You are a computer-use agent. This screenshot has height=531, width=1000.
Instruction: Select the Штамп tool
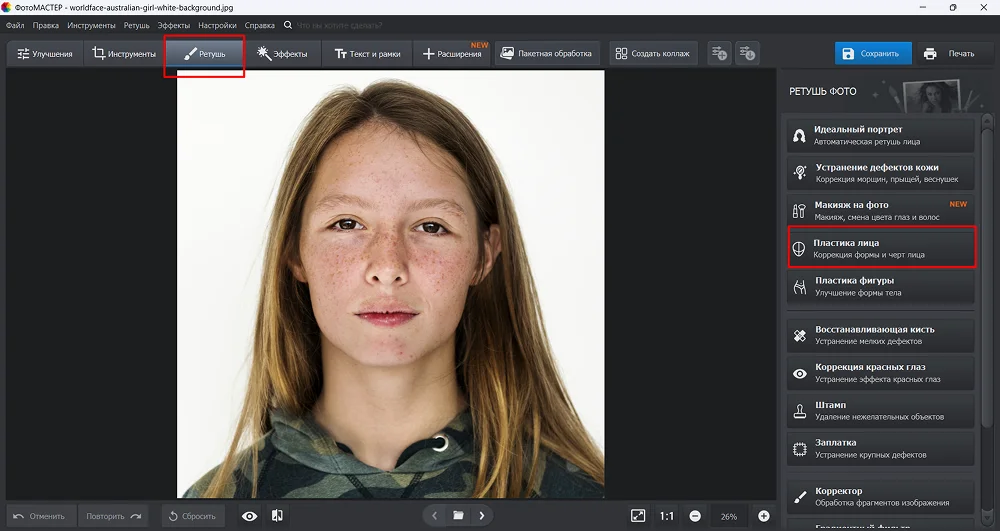pos(880,411)
